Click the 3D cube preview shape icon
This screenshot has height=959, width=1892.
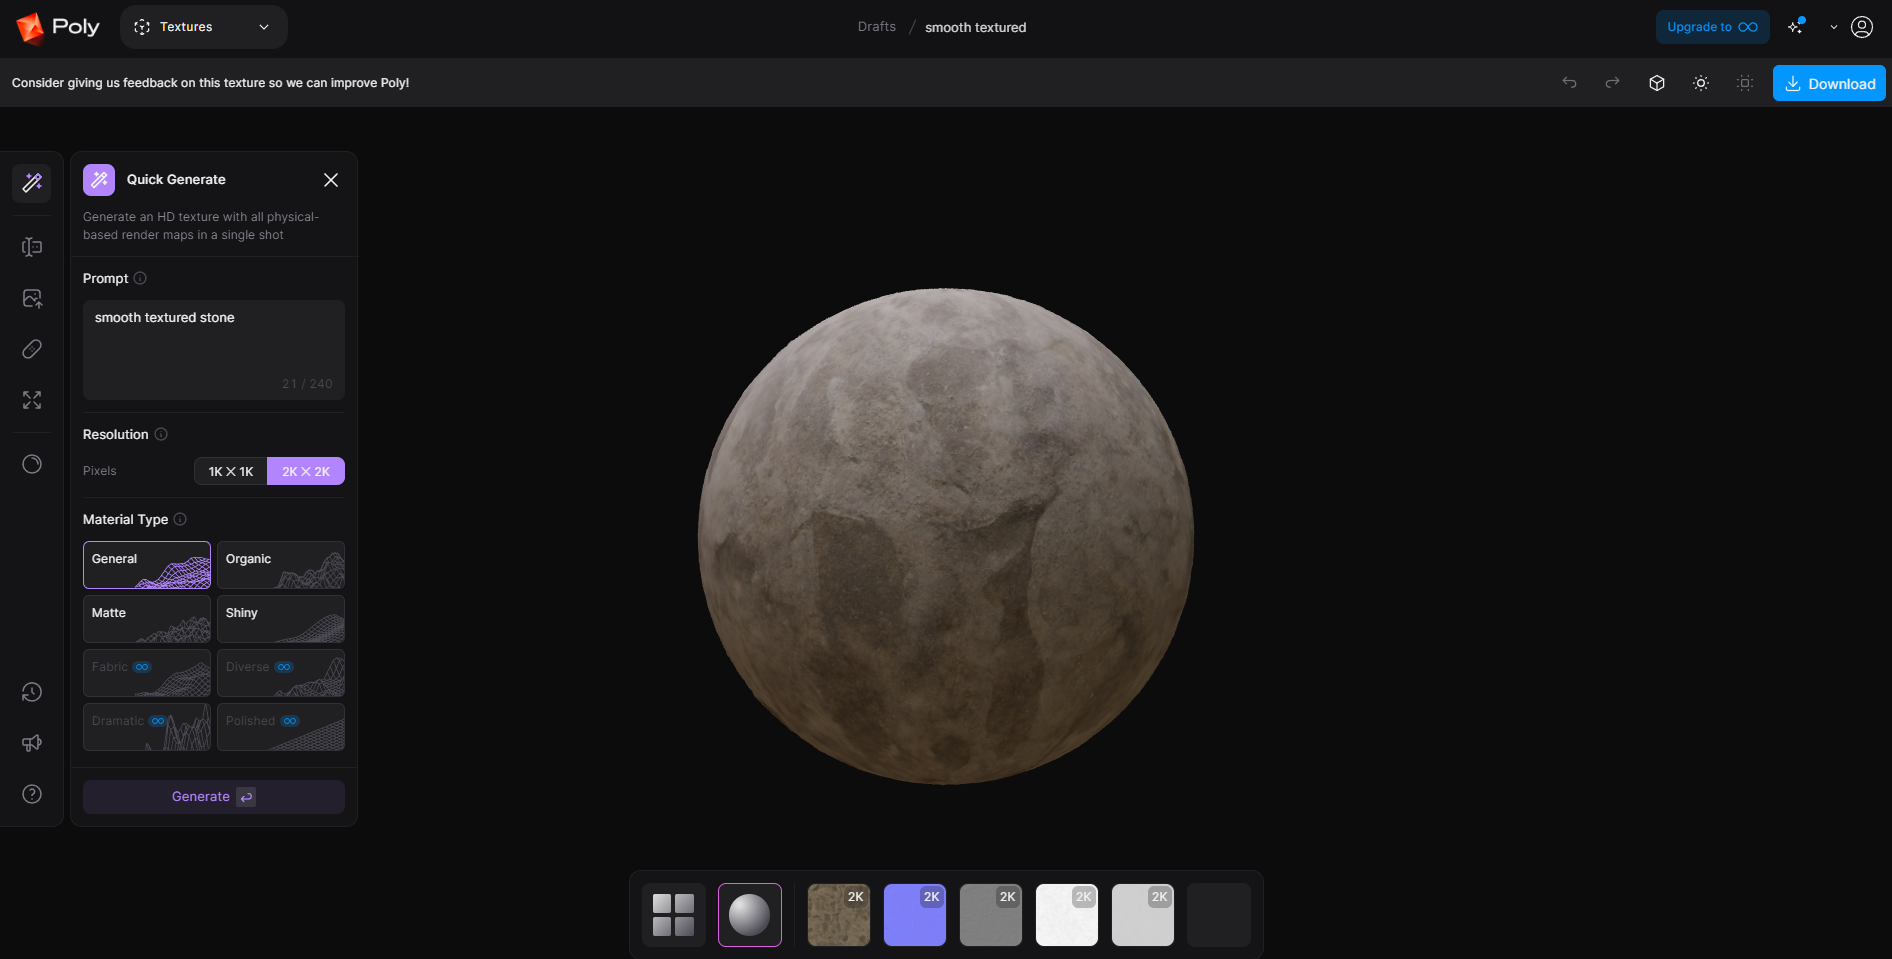(1657, 83)
